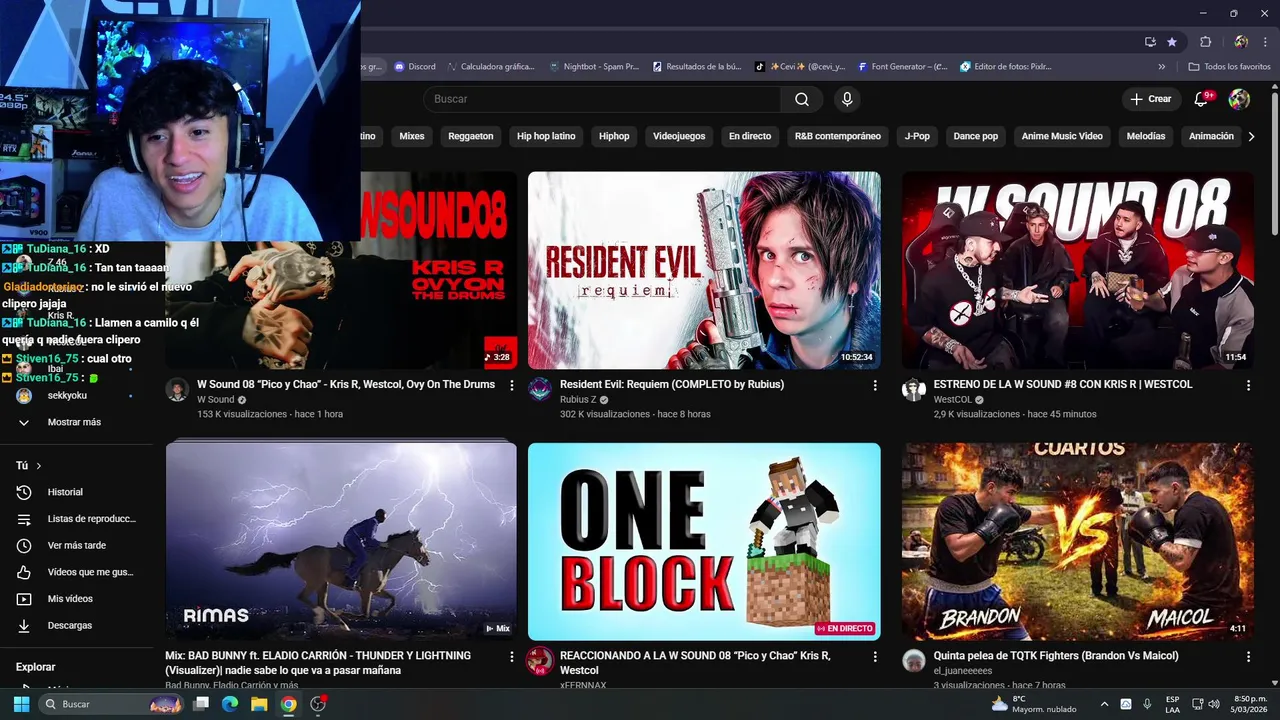This screenshot has width=1280, height=720.
Task: Select the 'Reggaeton' category chip
Action: point(471,136)
